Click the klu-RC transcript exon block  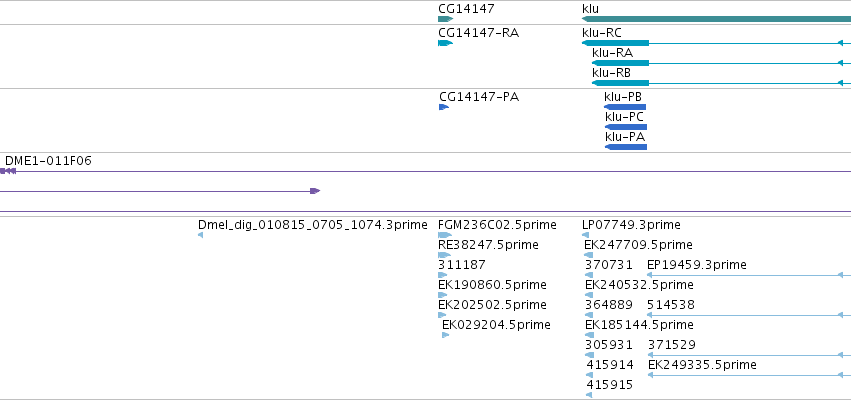pos(615,43)
